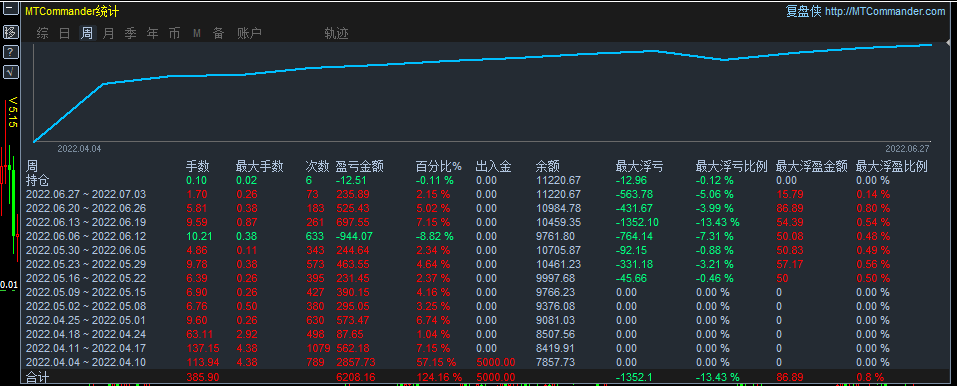Click the 手数 column header
The image size is (957, 386).
[198, 166]
